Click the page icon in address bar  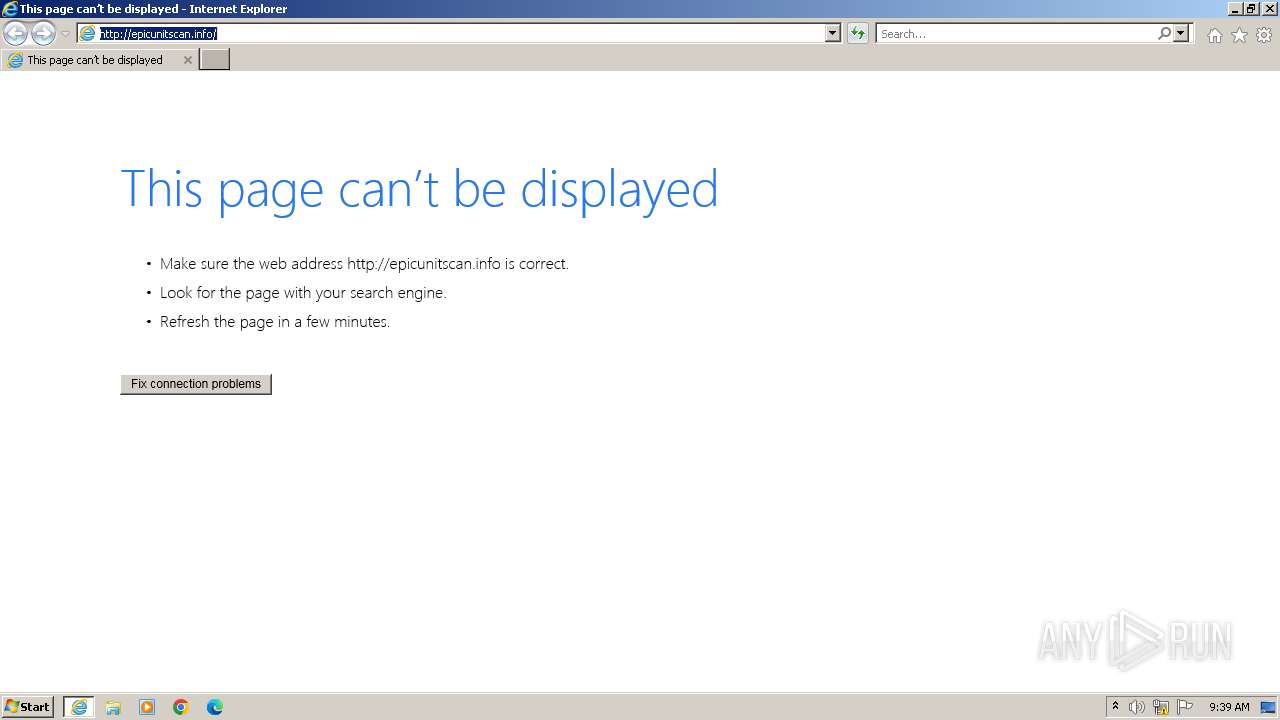pos(88,34)
